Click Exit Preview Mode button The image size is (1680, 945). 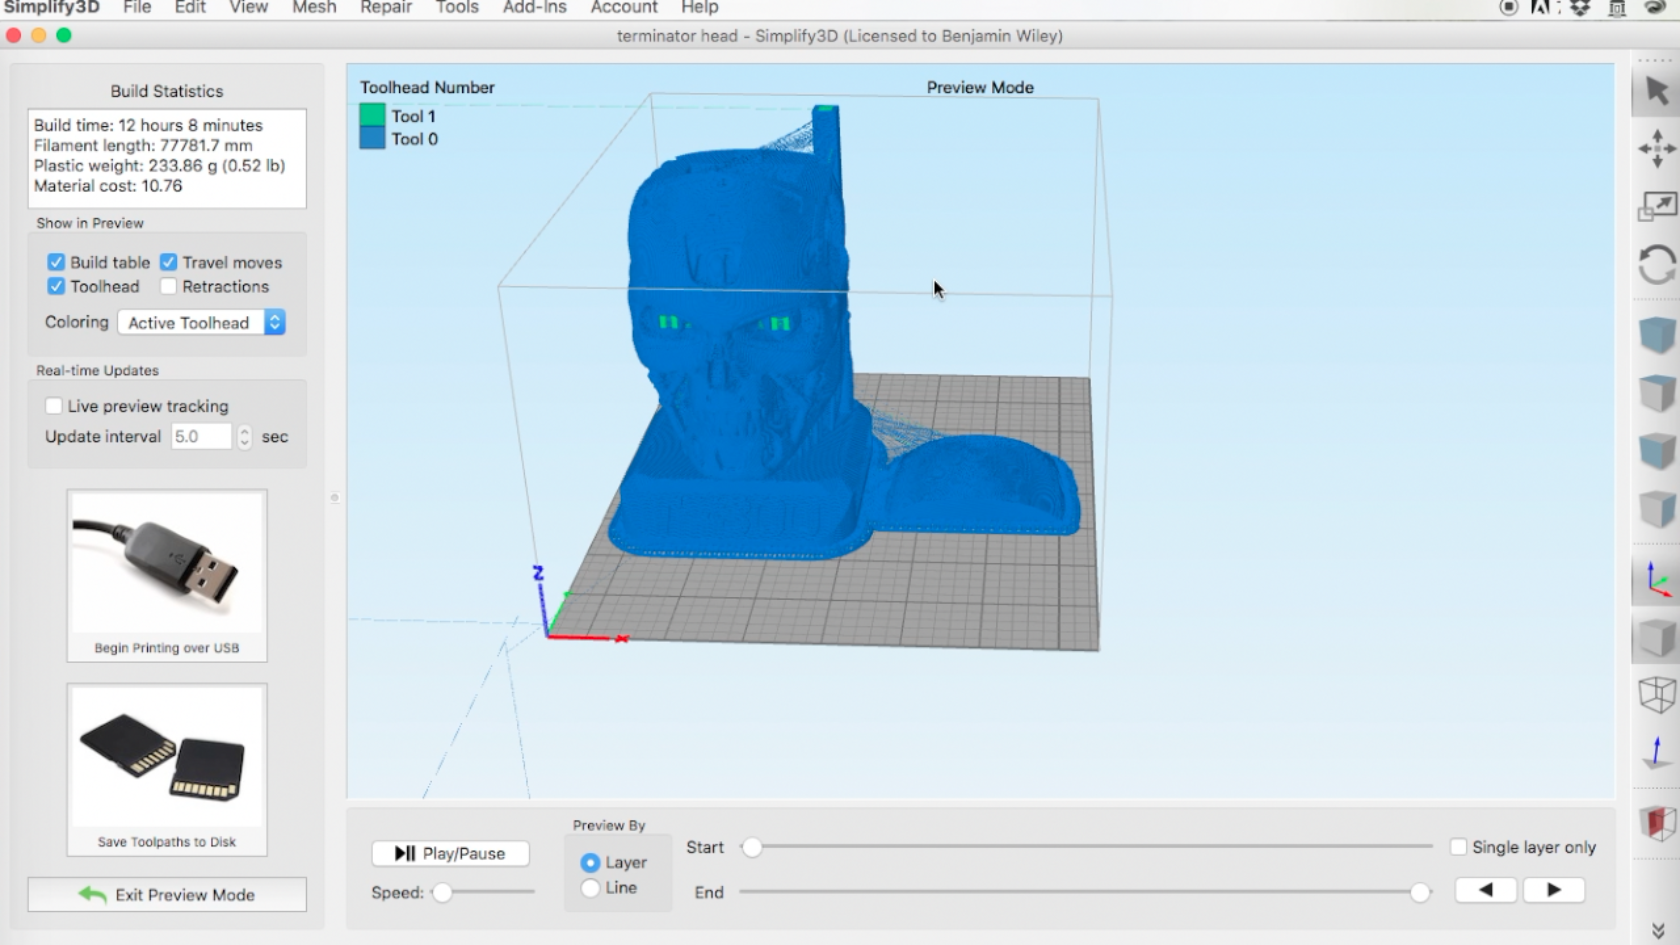pyautogui.click(x=167, y=895)
